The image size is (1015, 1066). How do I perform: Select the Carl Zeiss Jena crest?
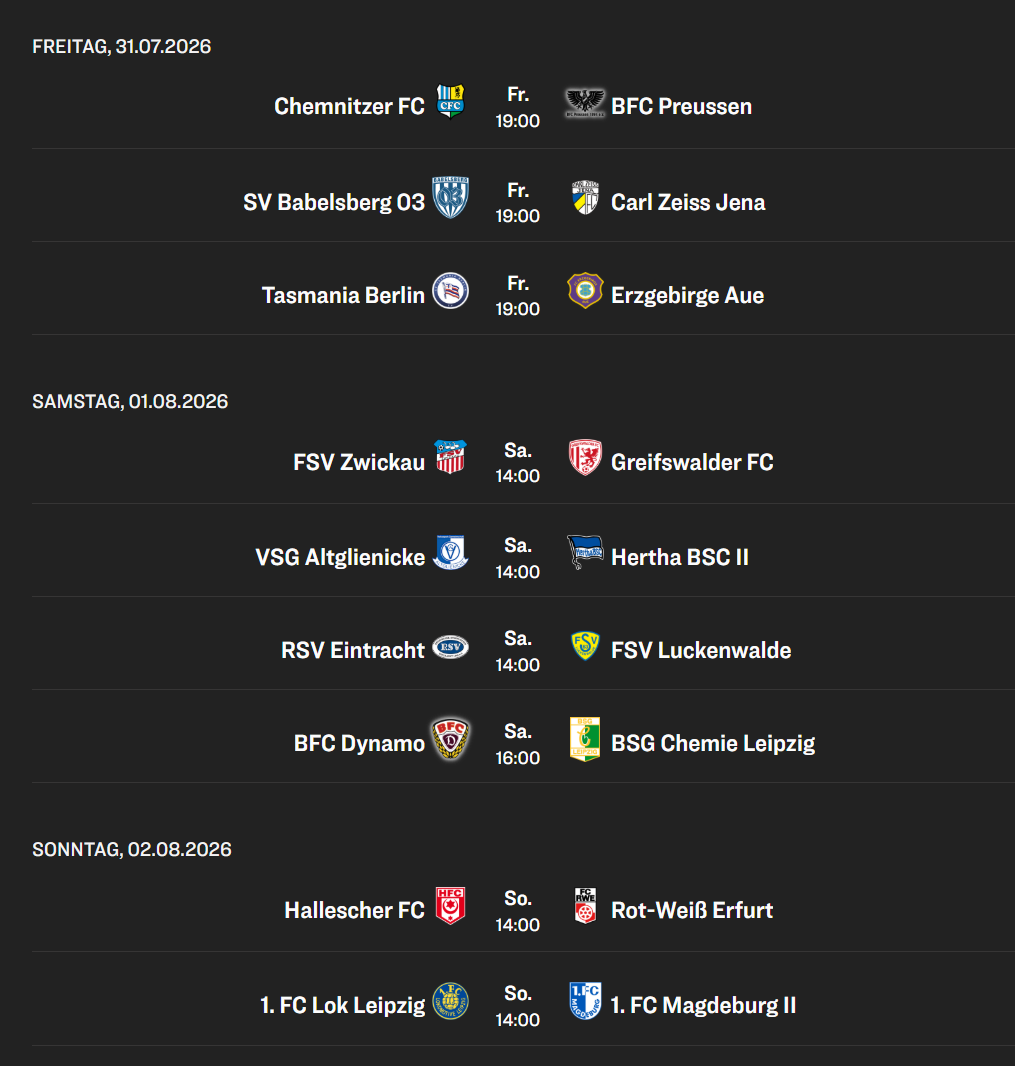point(585,197)
